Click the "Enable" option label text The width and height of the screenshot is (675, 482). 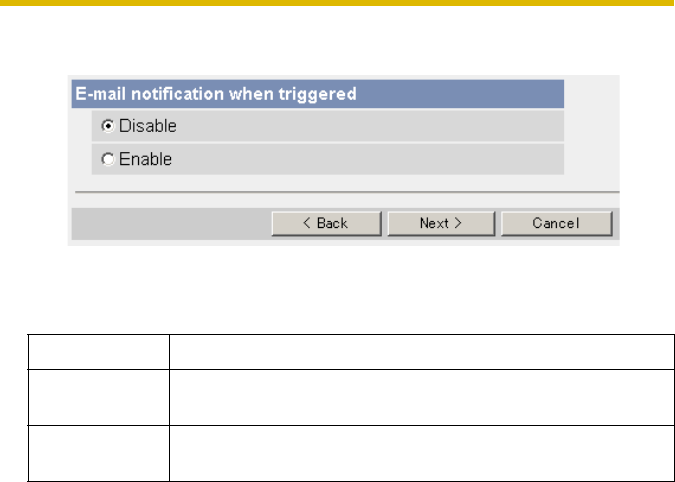146,160
